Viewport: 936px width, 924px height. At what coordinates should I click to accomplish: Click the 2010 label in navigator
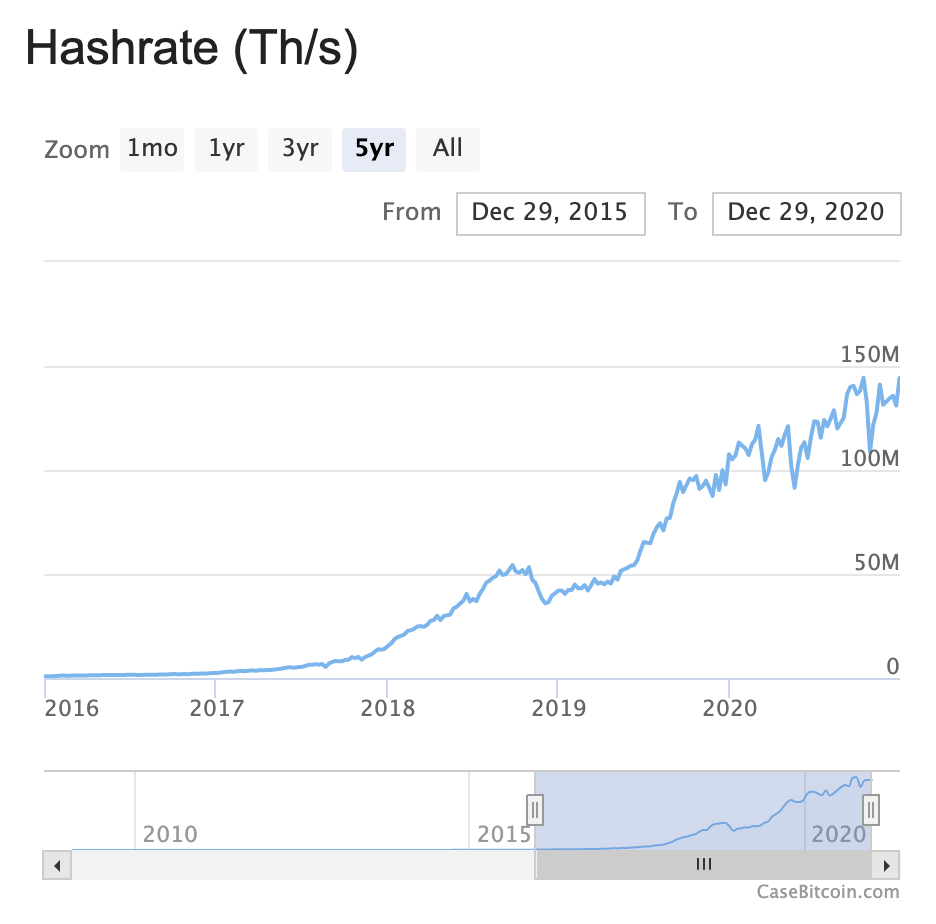170,833
